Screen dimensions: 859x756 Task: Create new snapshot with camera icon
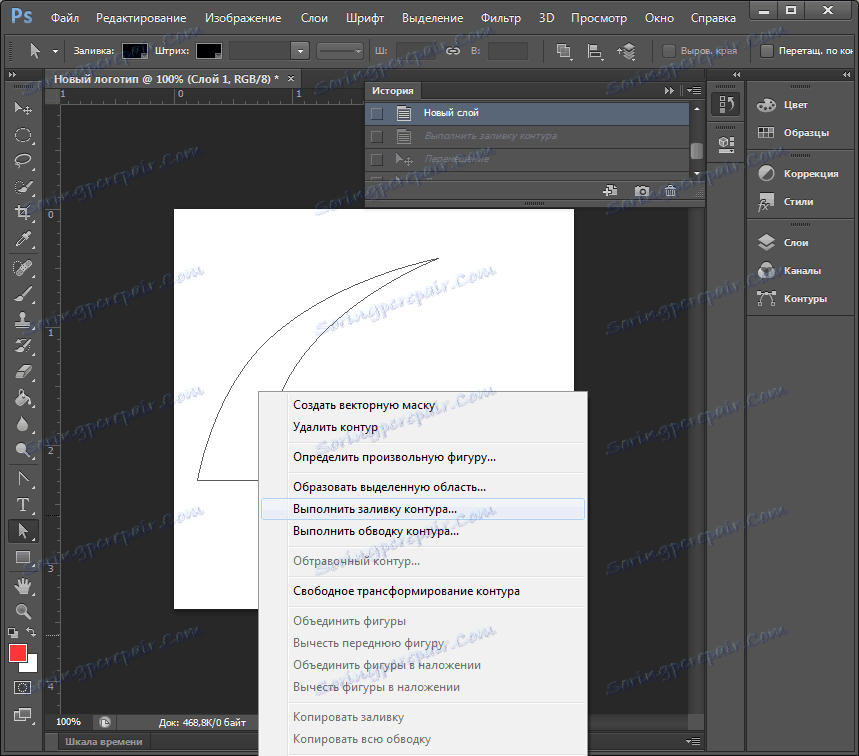(x=642, y=191)
